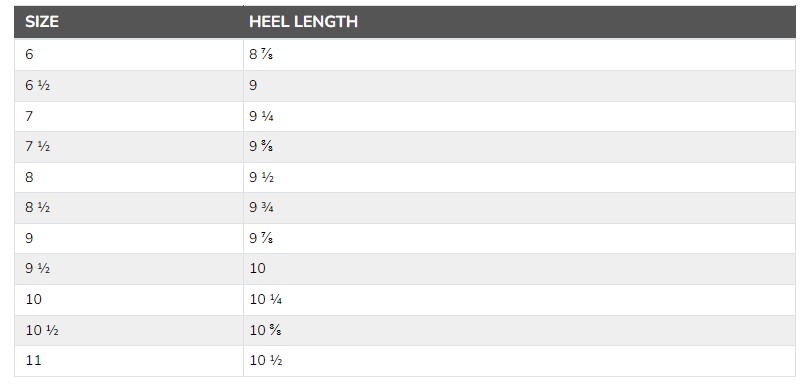Click heel length 10 ¼ value
The width and height of the screenshot is (804, 388).
266,299
